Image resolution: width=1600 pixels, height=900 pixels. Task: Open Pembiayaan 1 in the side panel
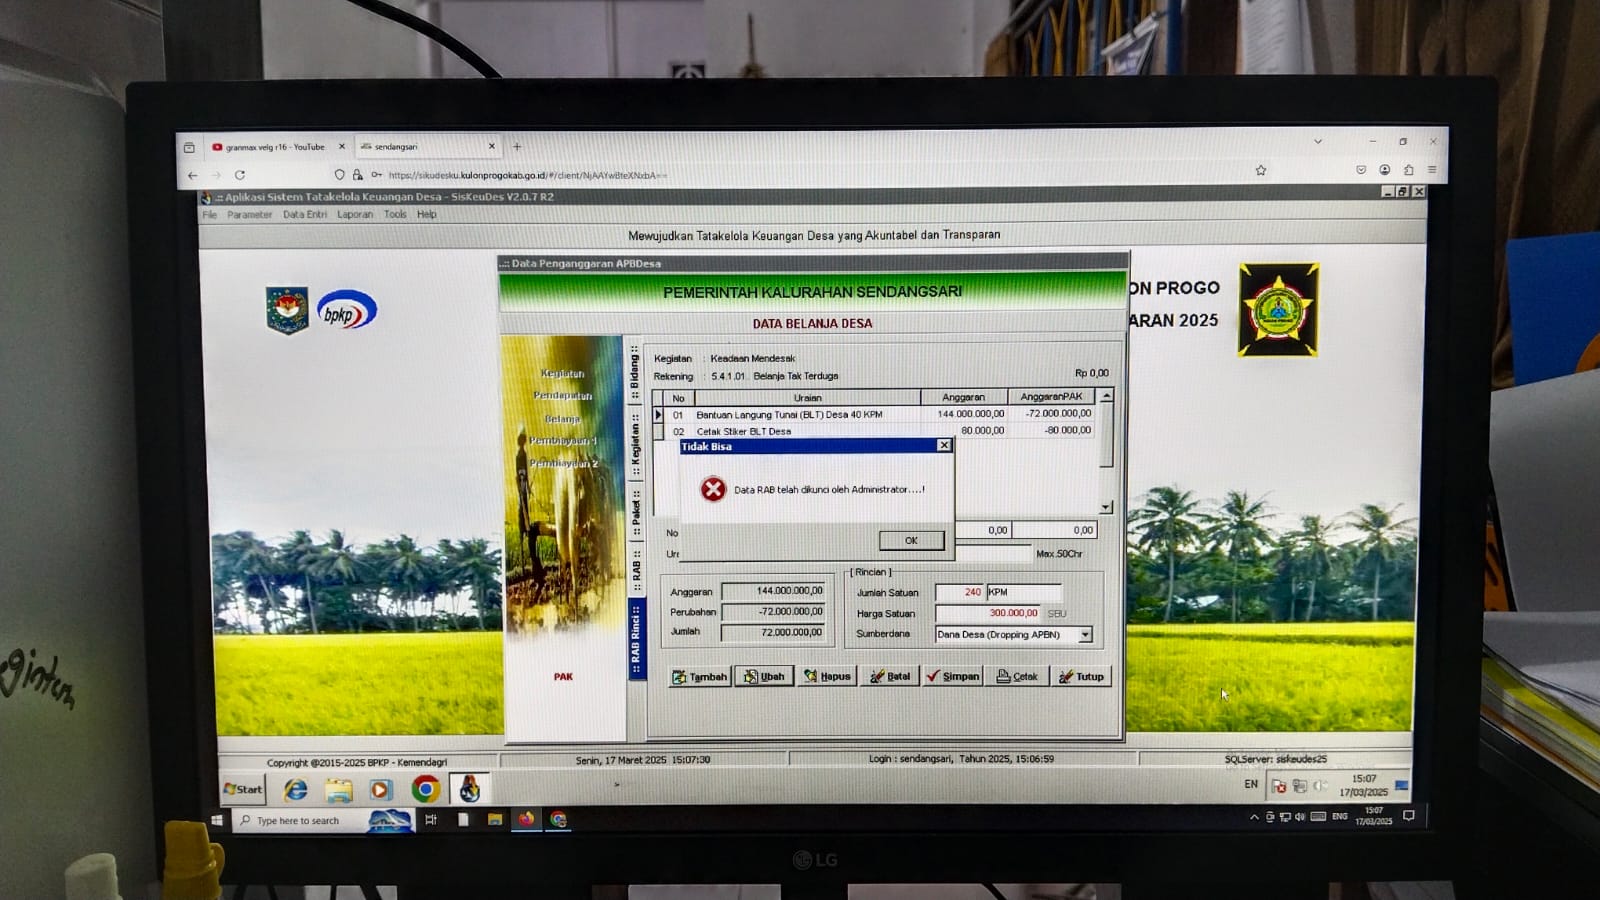(x=562, y=441)
